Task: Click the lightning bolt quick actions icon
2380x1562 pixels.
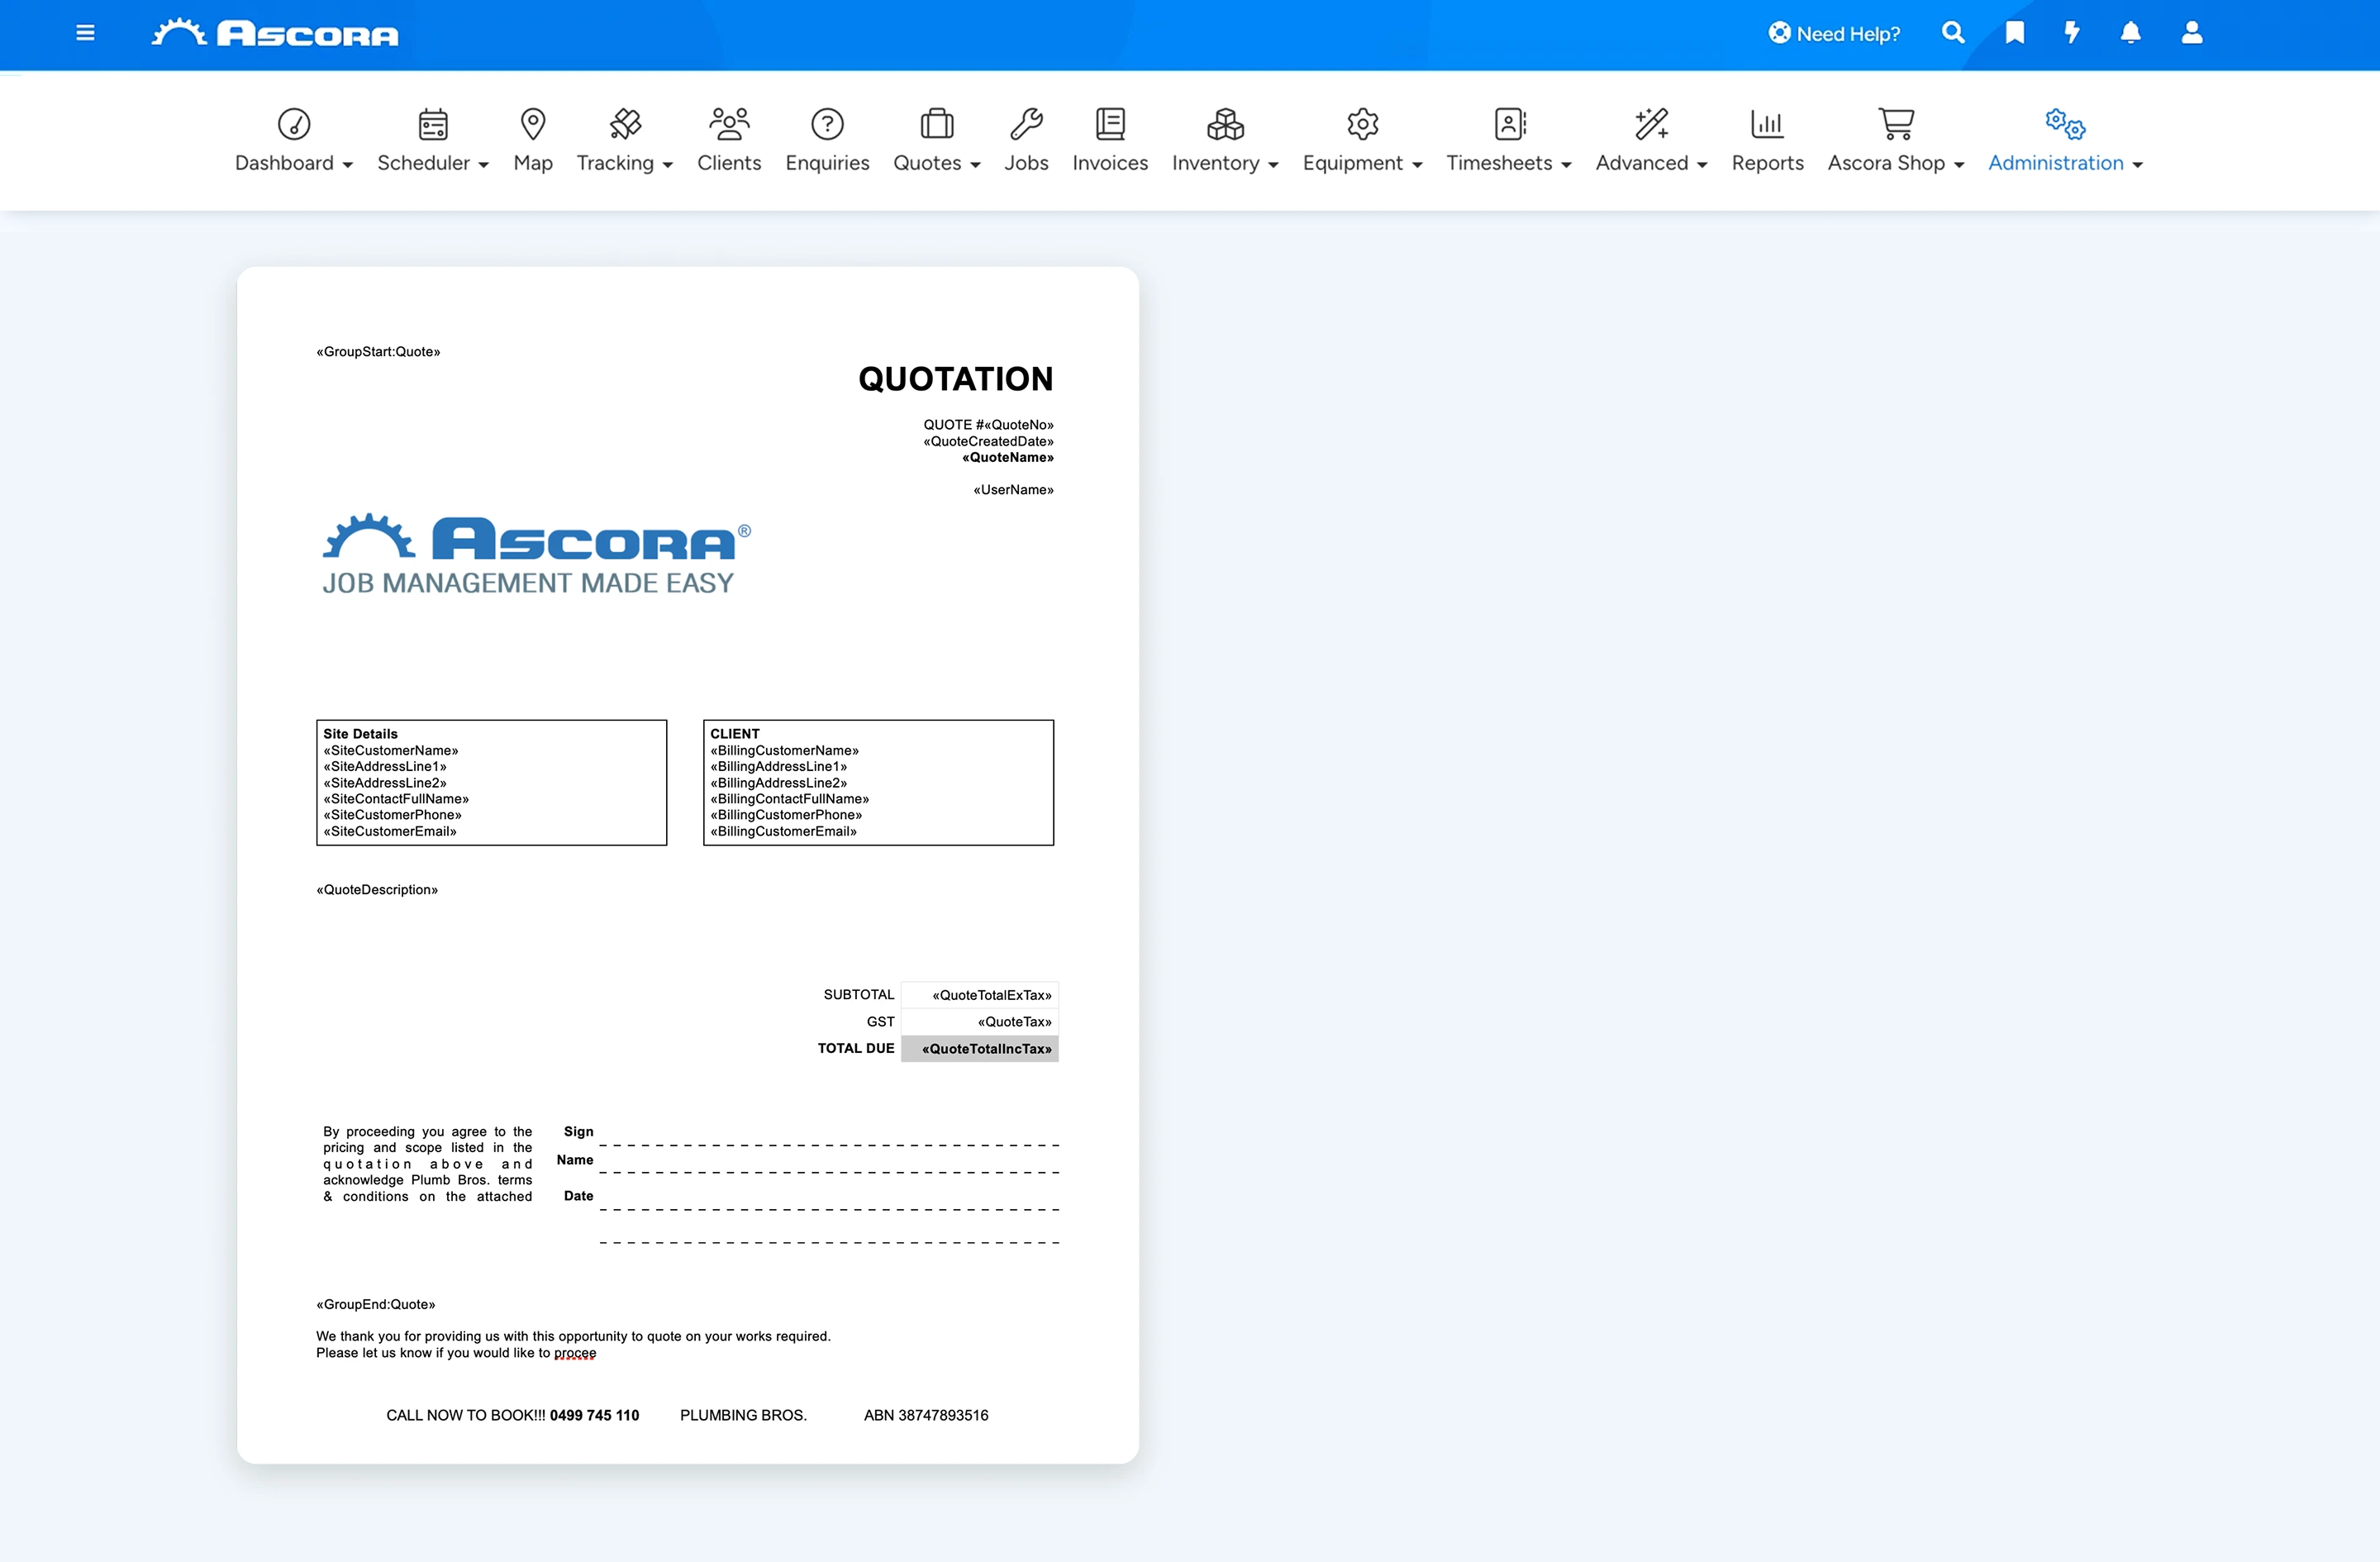Action: [x=2072, y=33]
